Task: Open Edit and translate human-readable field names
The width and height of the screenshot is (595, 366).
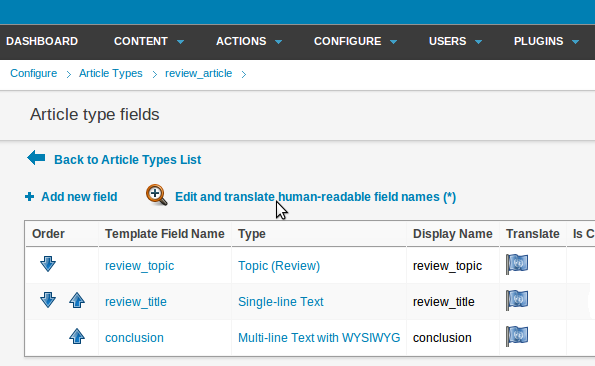Action: click(x=315, y=197)
